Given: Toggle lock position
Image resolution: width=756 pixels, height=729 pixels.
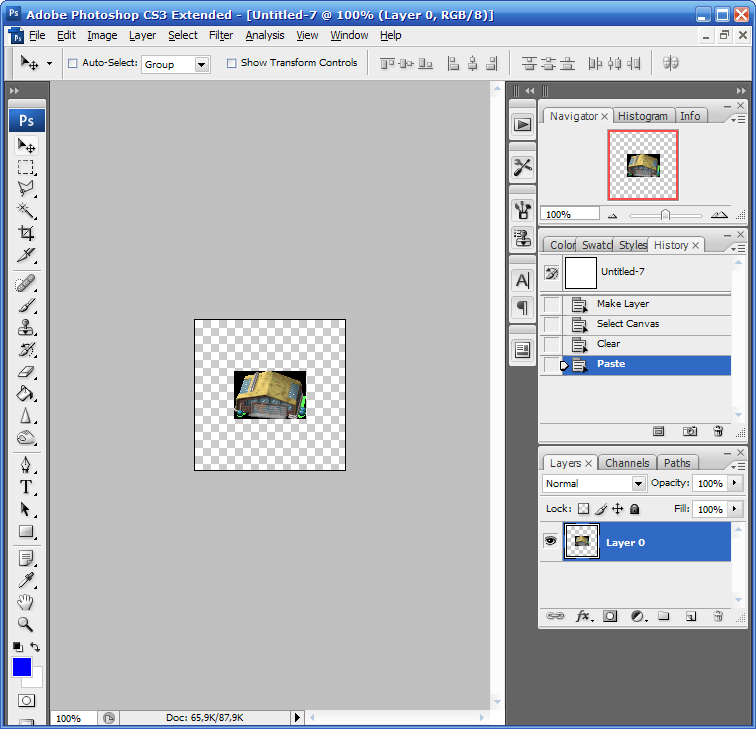Looking at the screenshot, I should pos(618,509).
